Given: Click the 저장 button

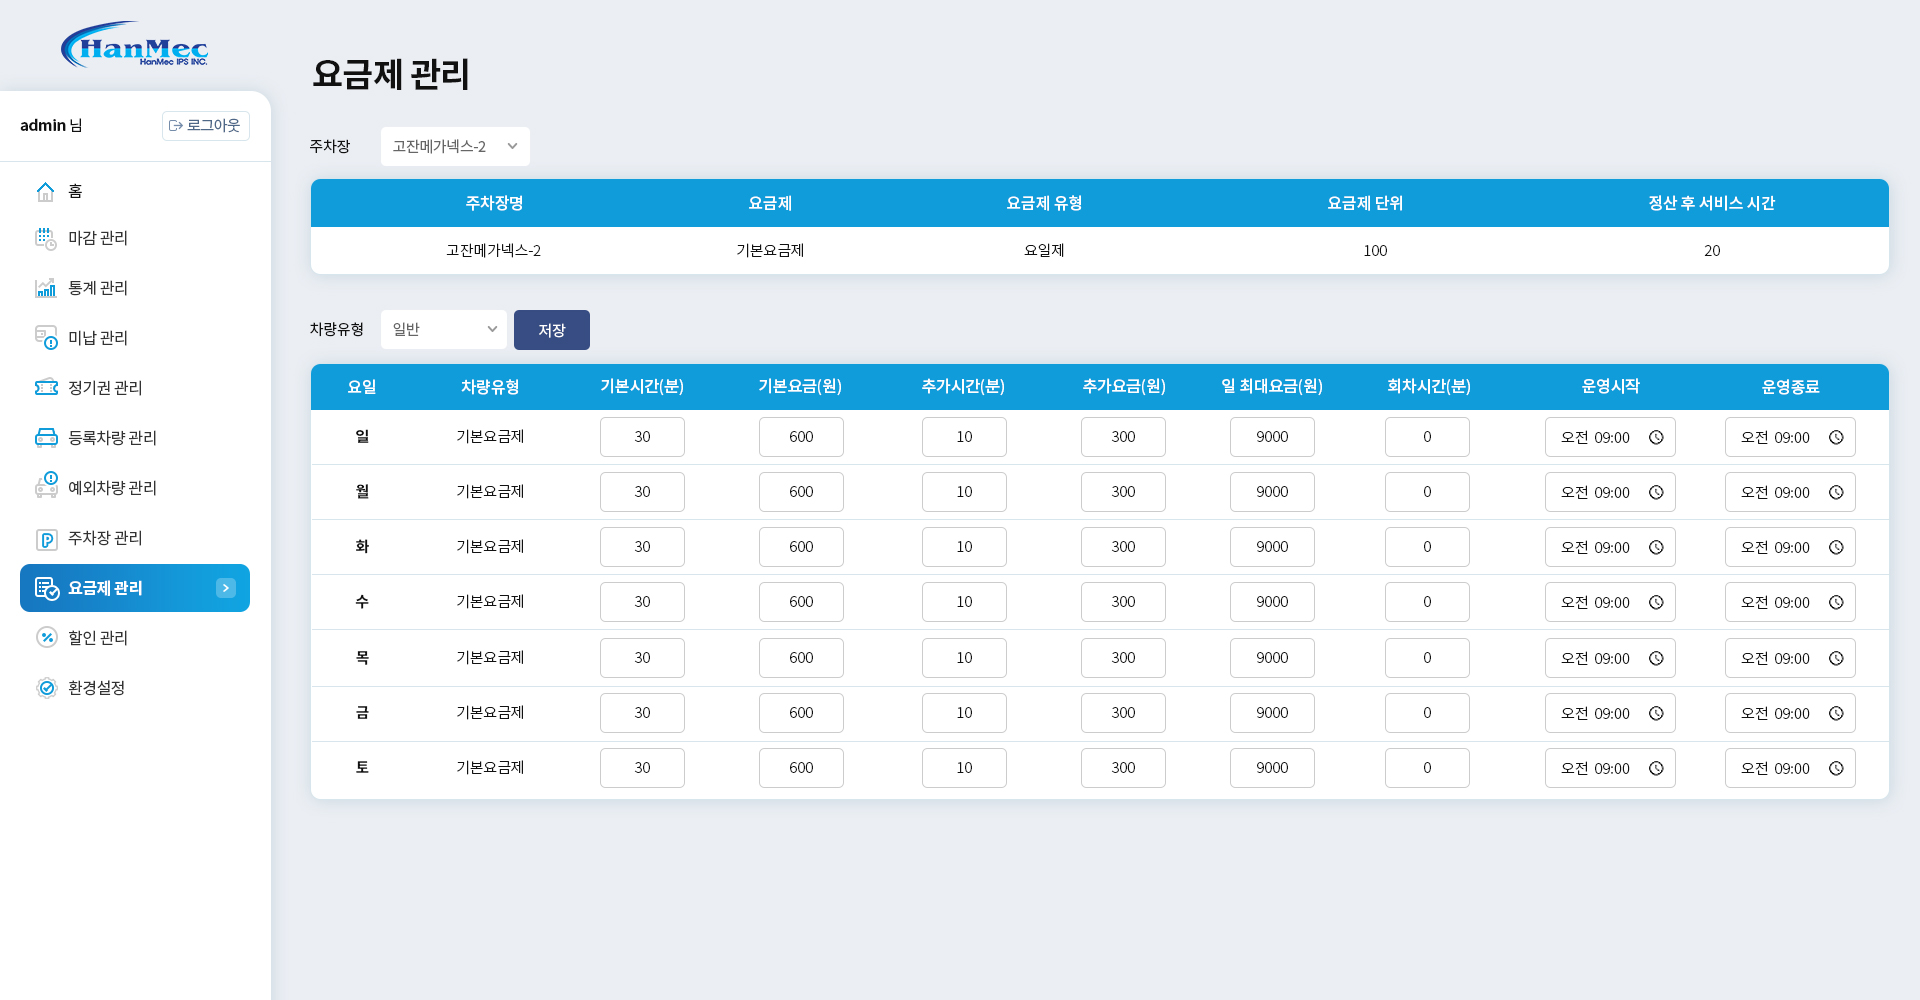Looking at the screenshot, I should point(552,330).
